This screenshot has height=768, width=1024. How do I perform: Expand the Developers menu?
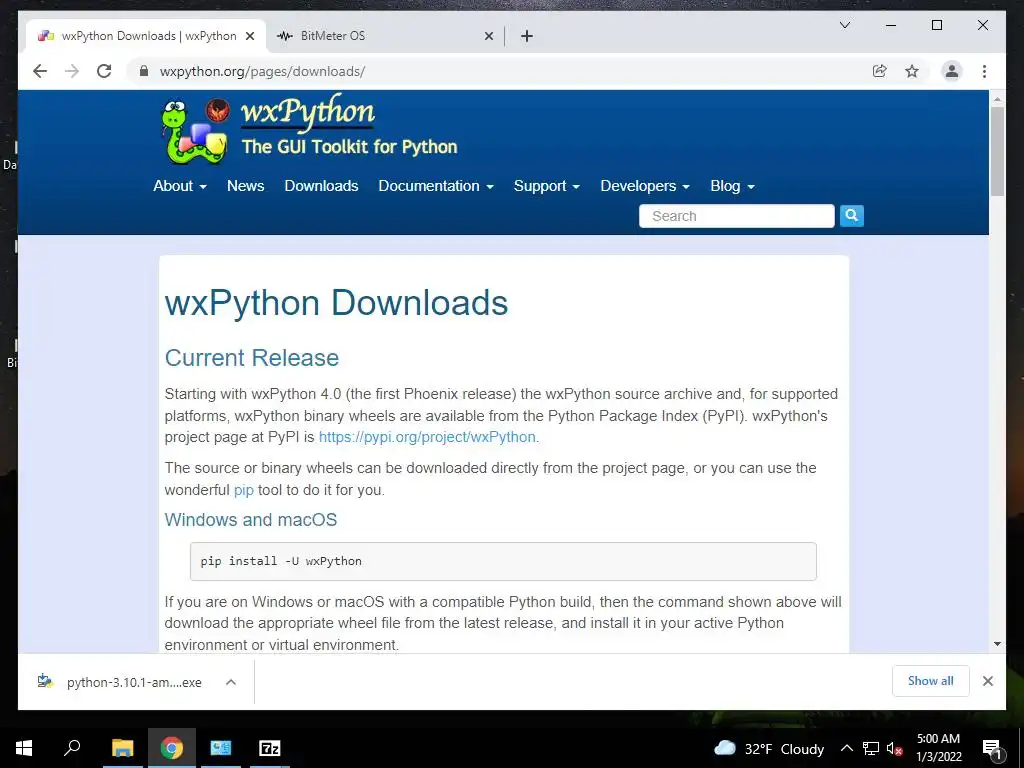[x=645, y=186]
